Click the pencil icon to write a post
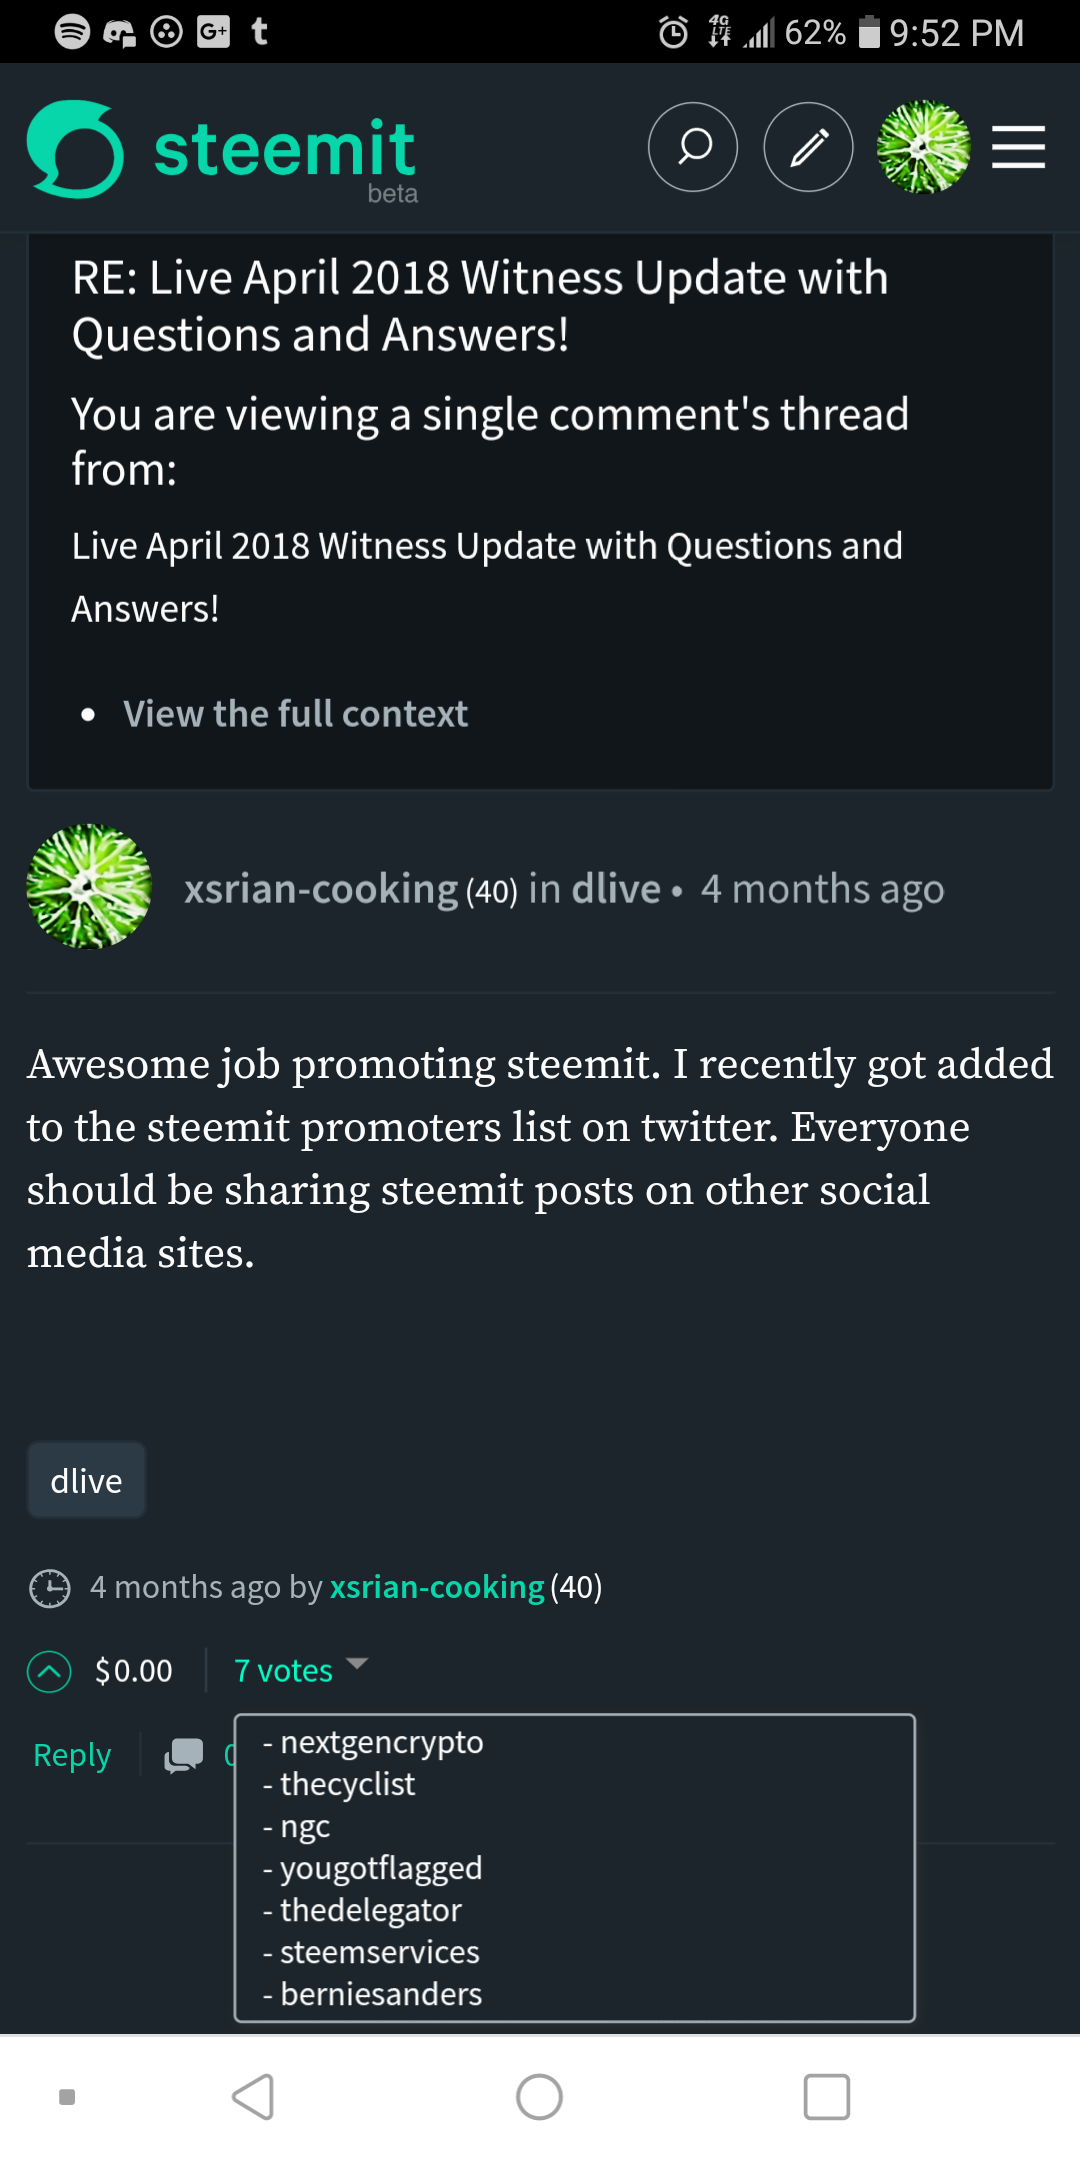This screenshot has height=2160, width=1080. click(808, 147)
